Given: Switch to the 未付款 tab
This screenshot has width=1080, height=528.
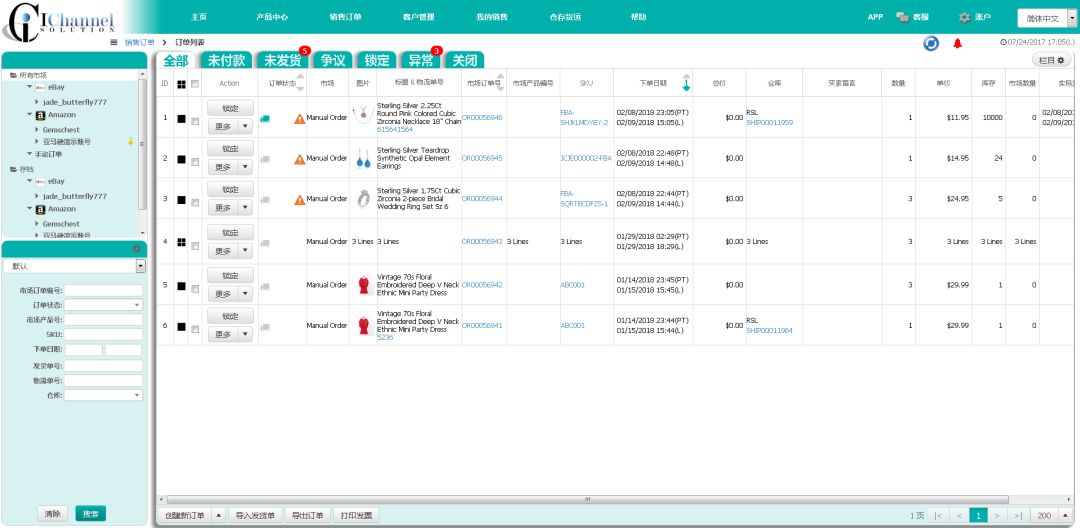Looking at the screenshot, I should click(x=227, y=61).
